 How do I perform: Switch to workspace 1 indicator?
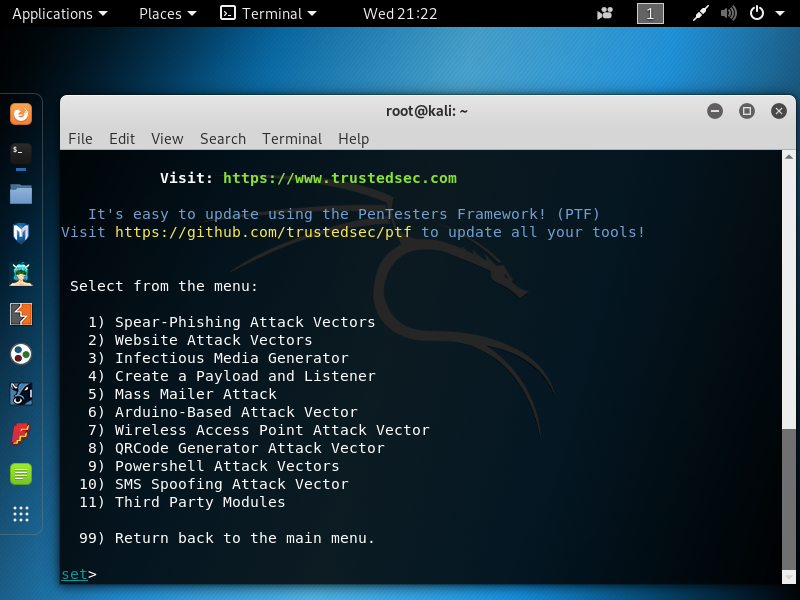(x=650, y=14)
